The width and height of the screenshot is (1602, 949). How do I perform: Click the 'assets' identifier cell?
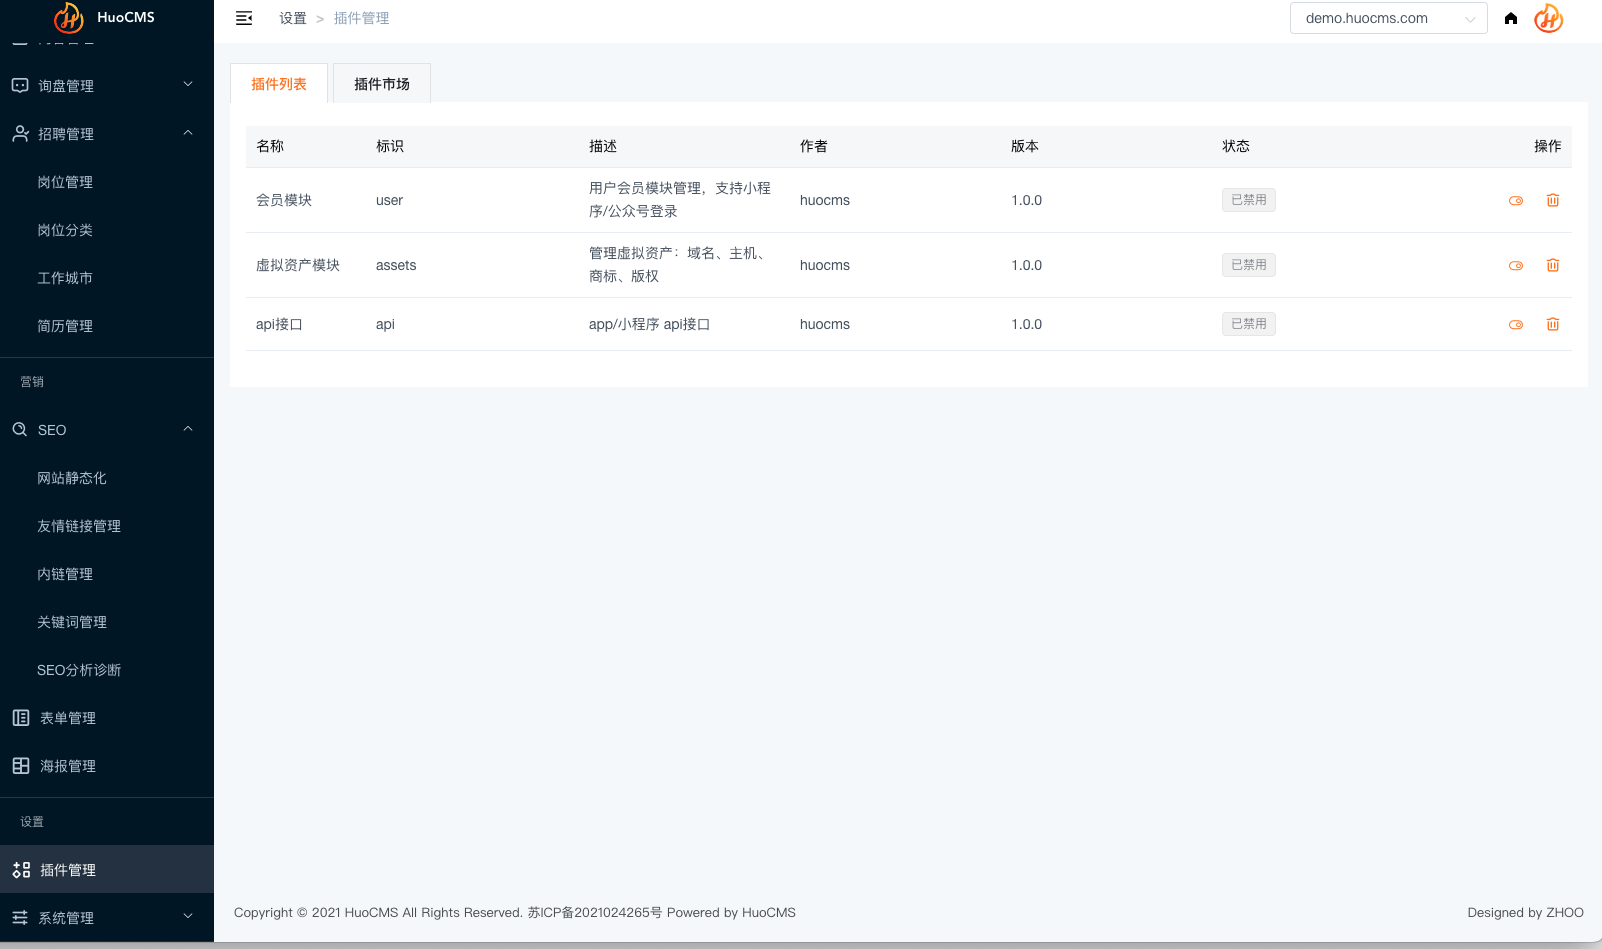(396, 265)
